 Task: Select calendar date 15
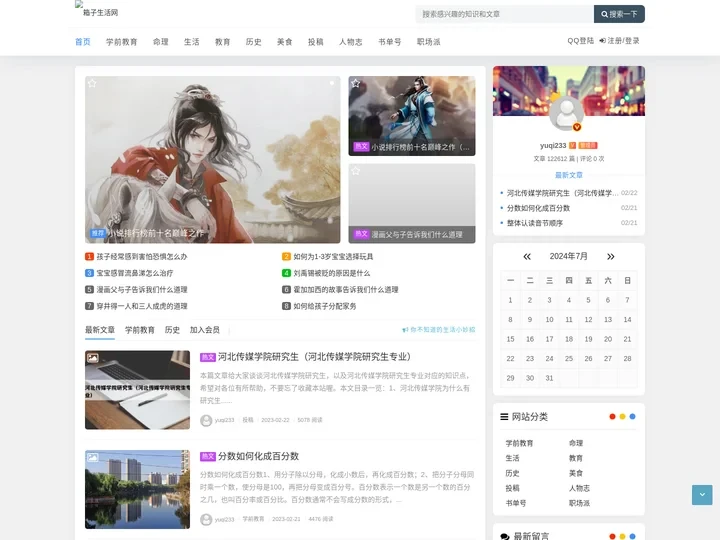click(510, 339)
